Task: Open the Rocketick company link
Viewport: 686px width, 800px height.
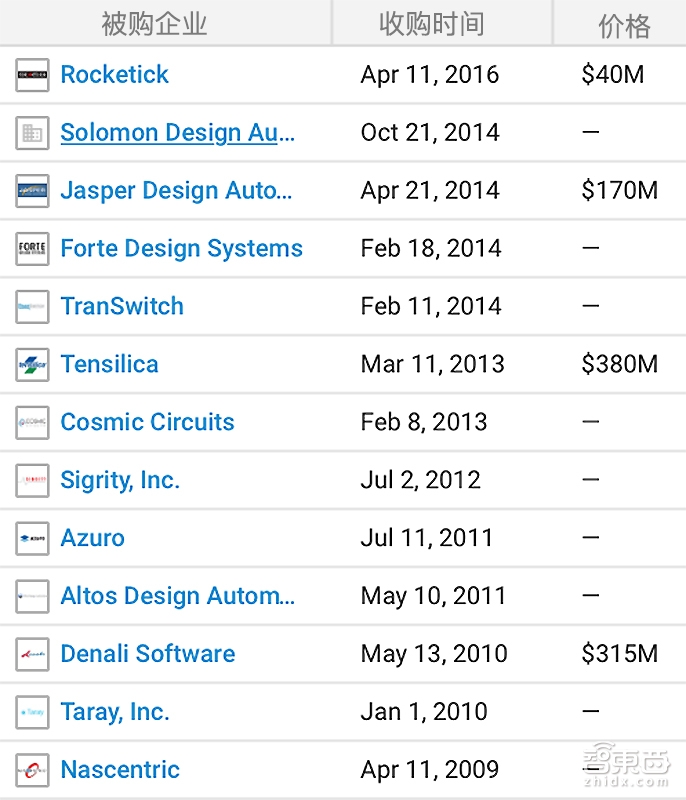Action: (x=114, y=75)
